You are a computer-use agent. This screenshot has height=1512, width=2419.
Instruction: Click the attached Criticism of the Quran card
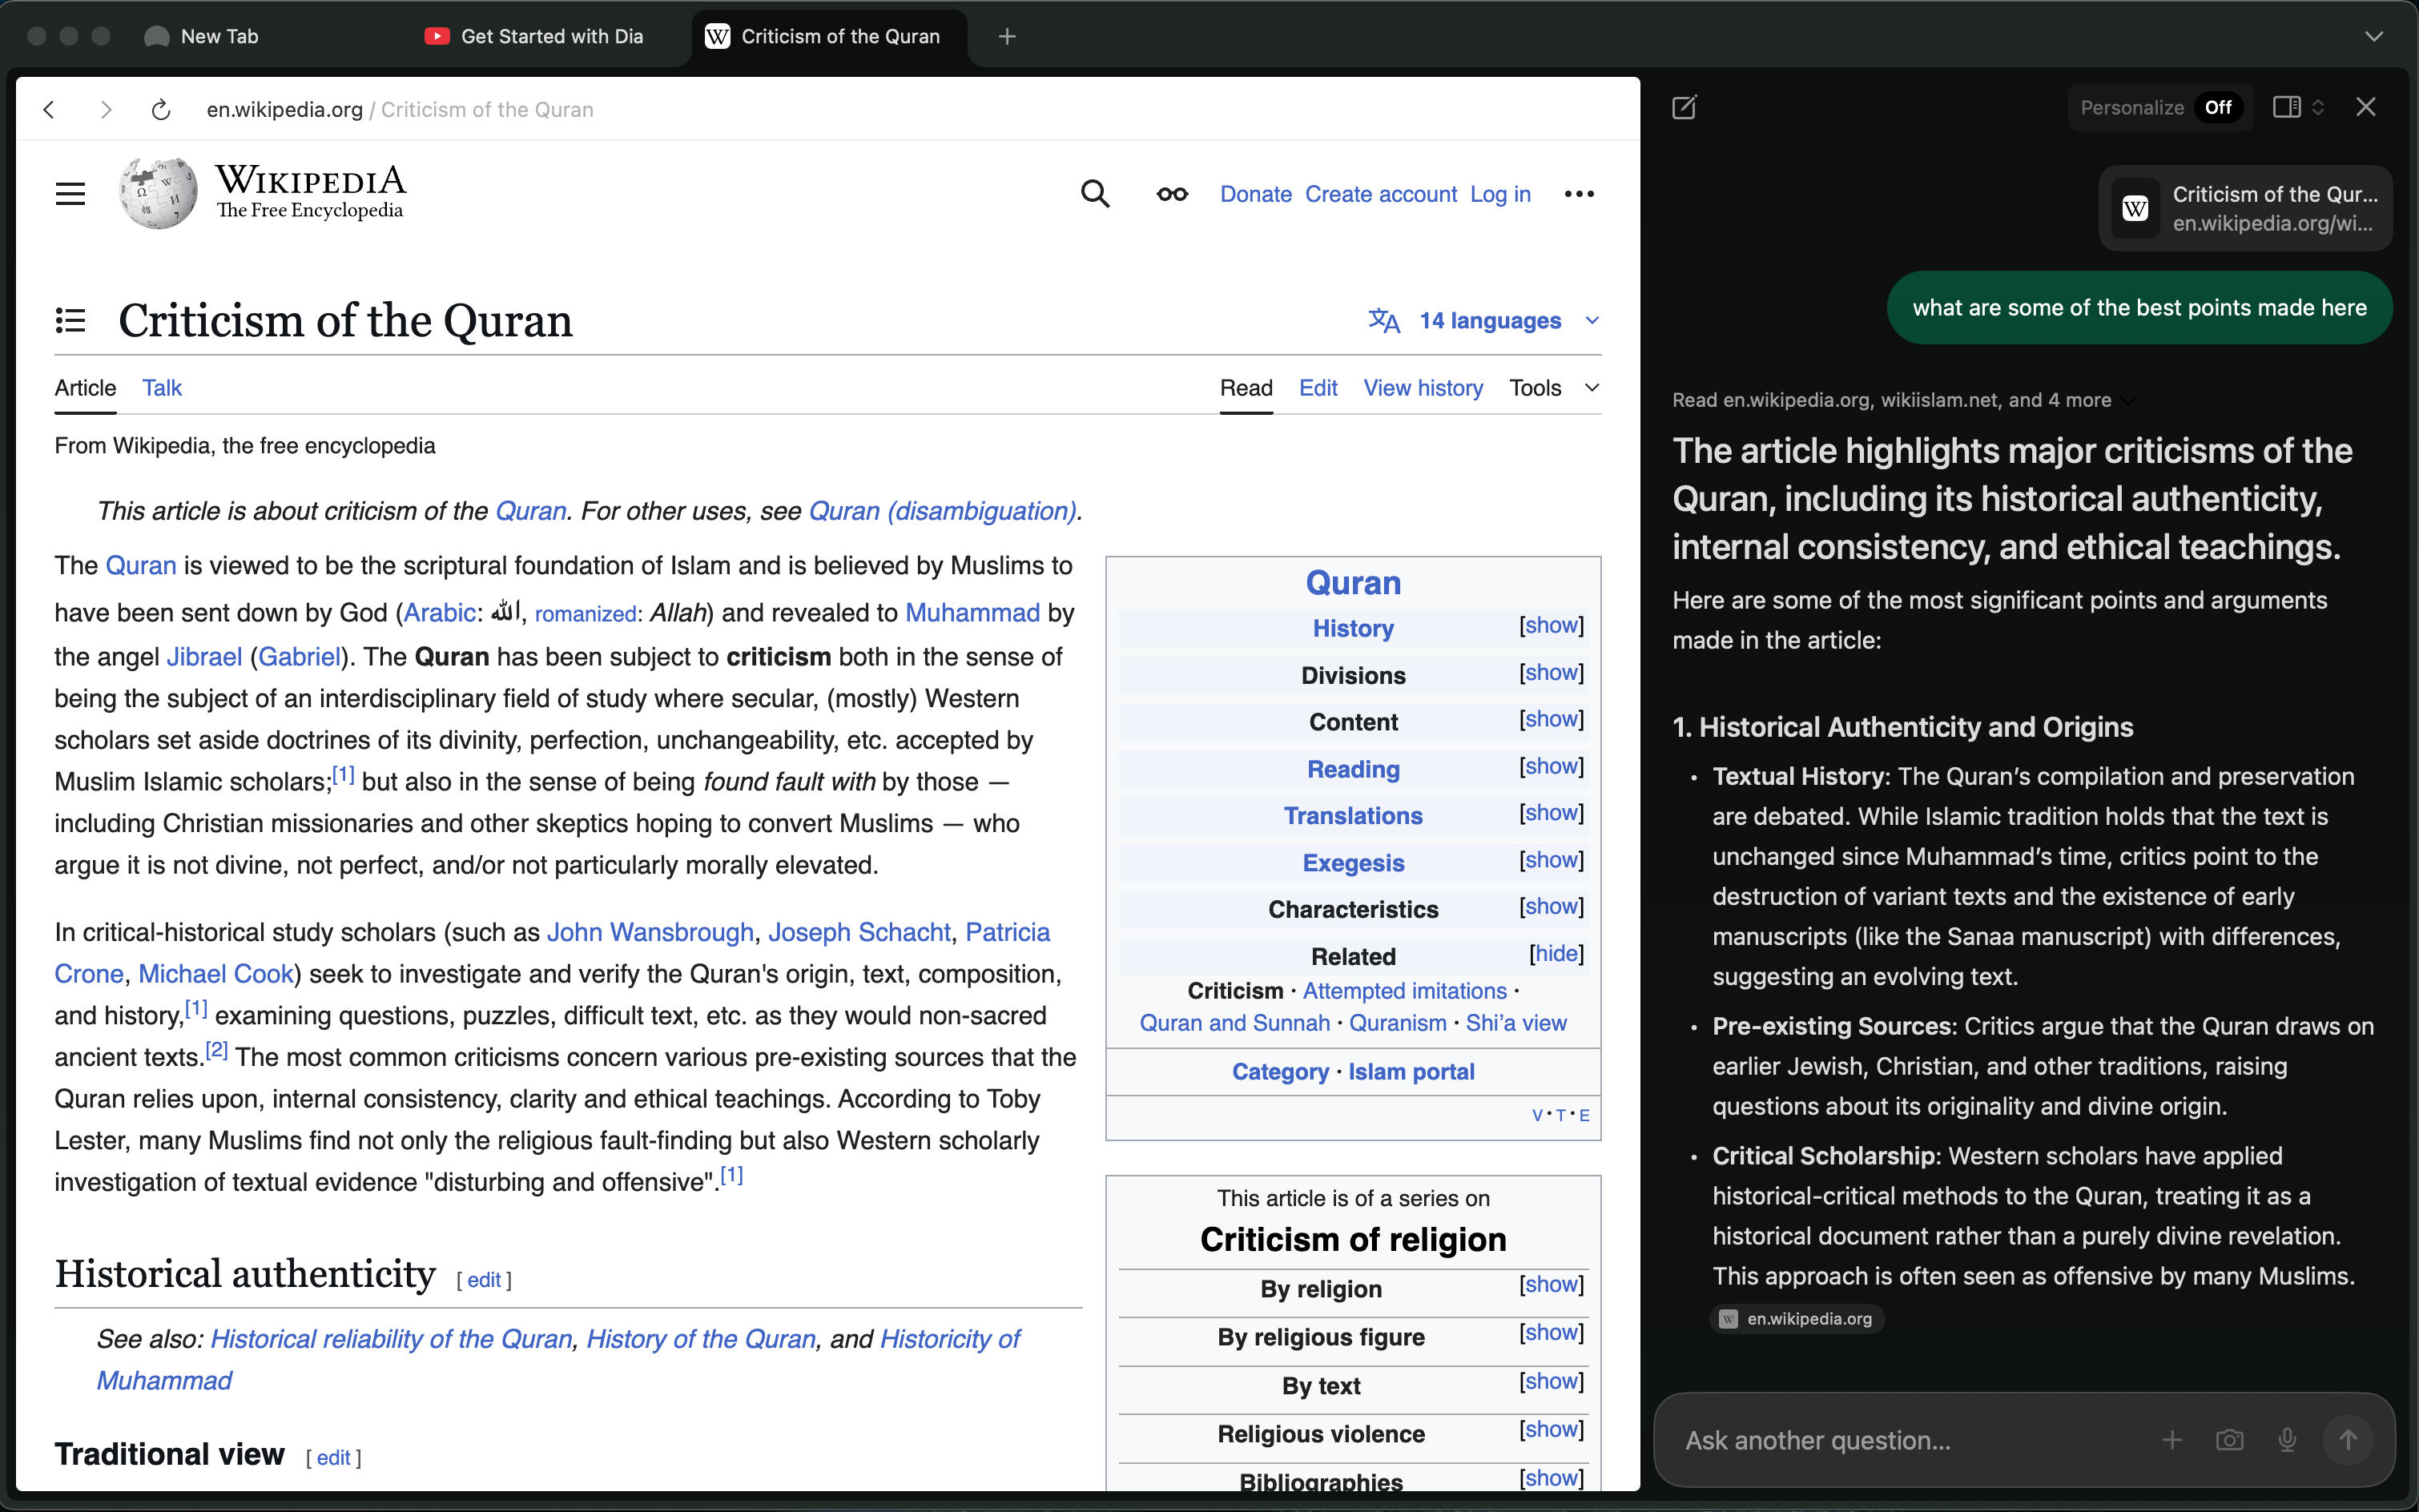coord(2245,208)
